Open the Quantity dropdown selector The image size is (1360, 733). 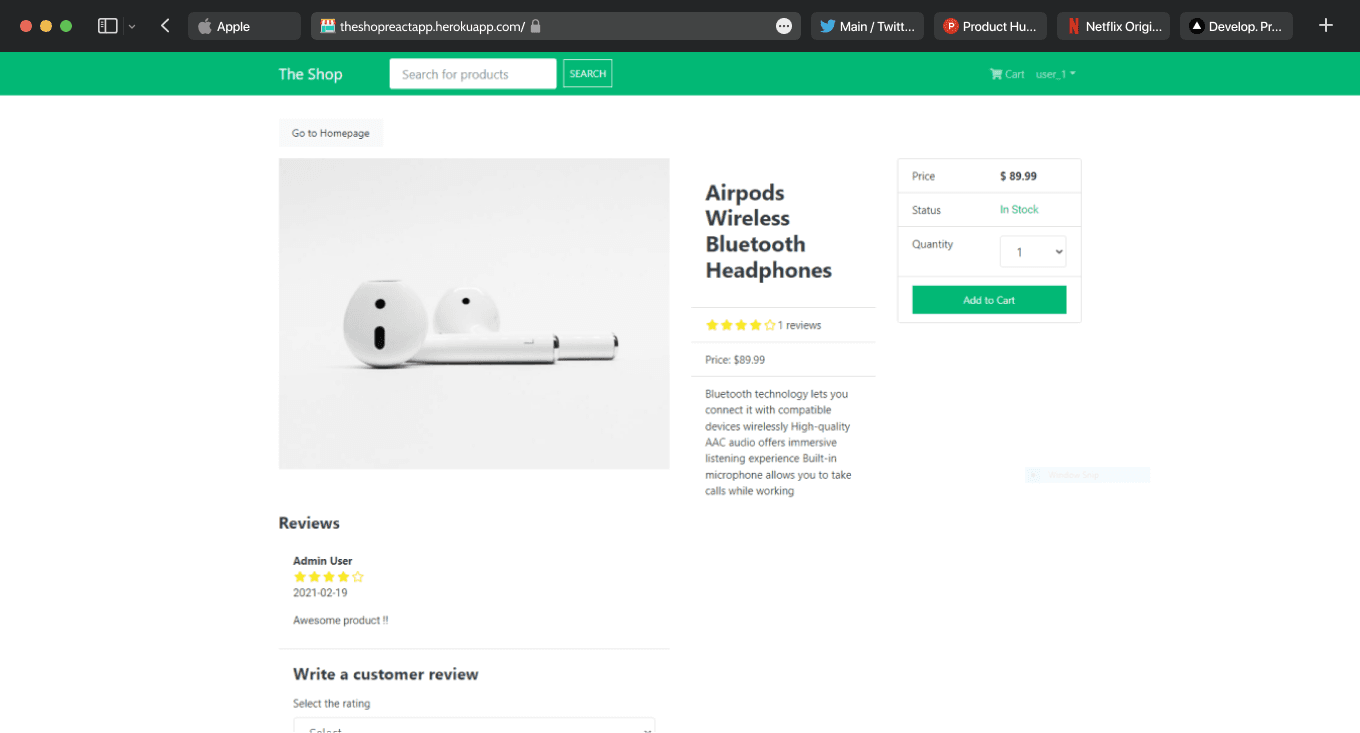click(1033, 252)
